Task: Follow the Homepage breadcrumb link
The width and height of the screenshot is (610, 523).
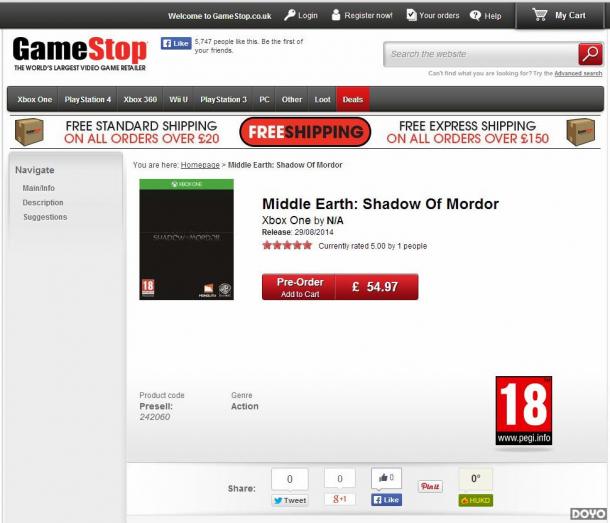Action: (200, 165)
